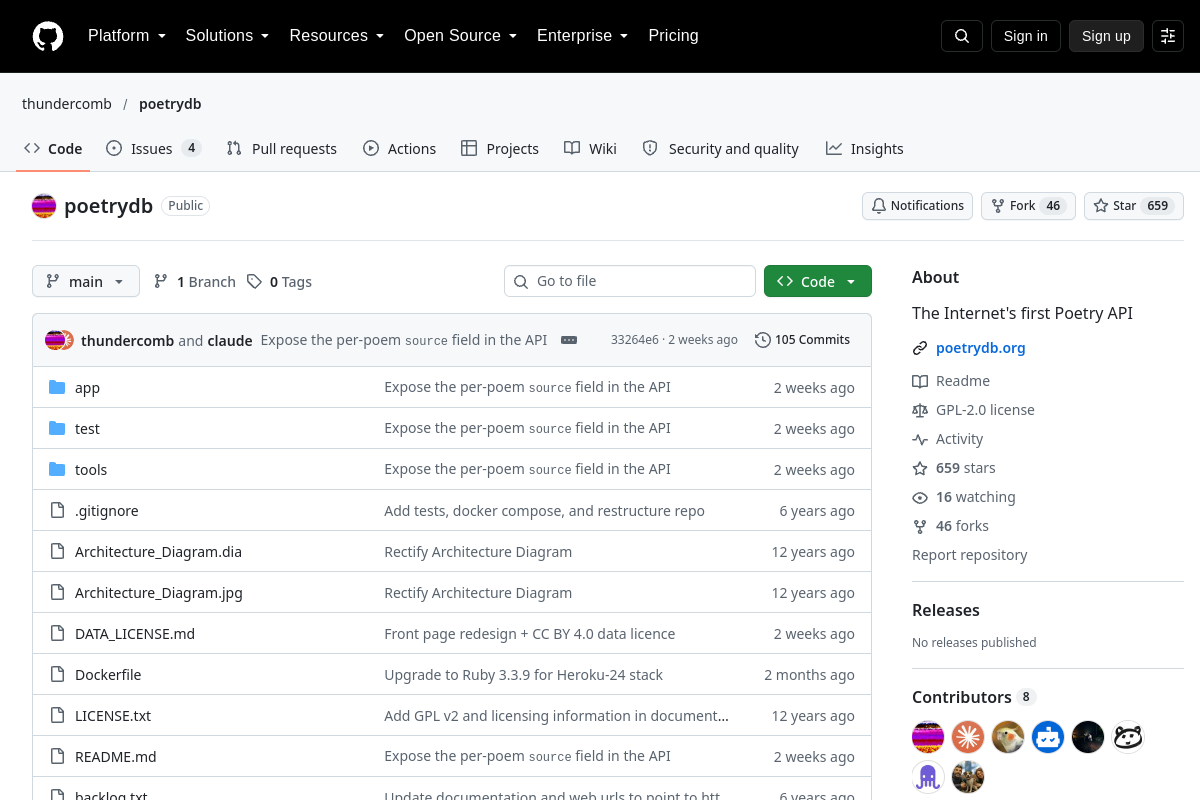Click the panda contributor avatar
Viewport: 1200px width, 800px height.
coord(1128,737)
